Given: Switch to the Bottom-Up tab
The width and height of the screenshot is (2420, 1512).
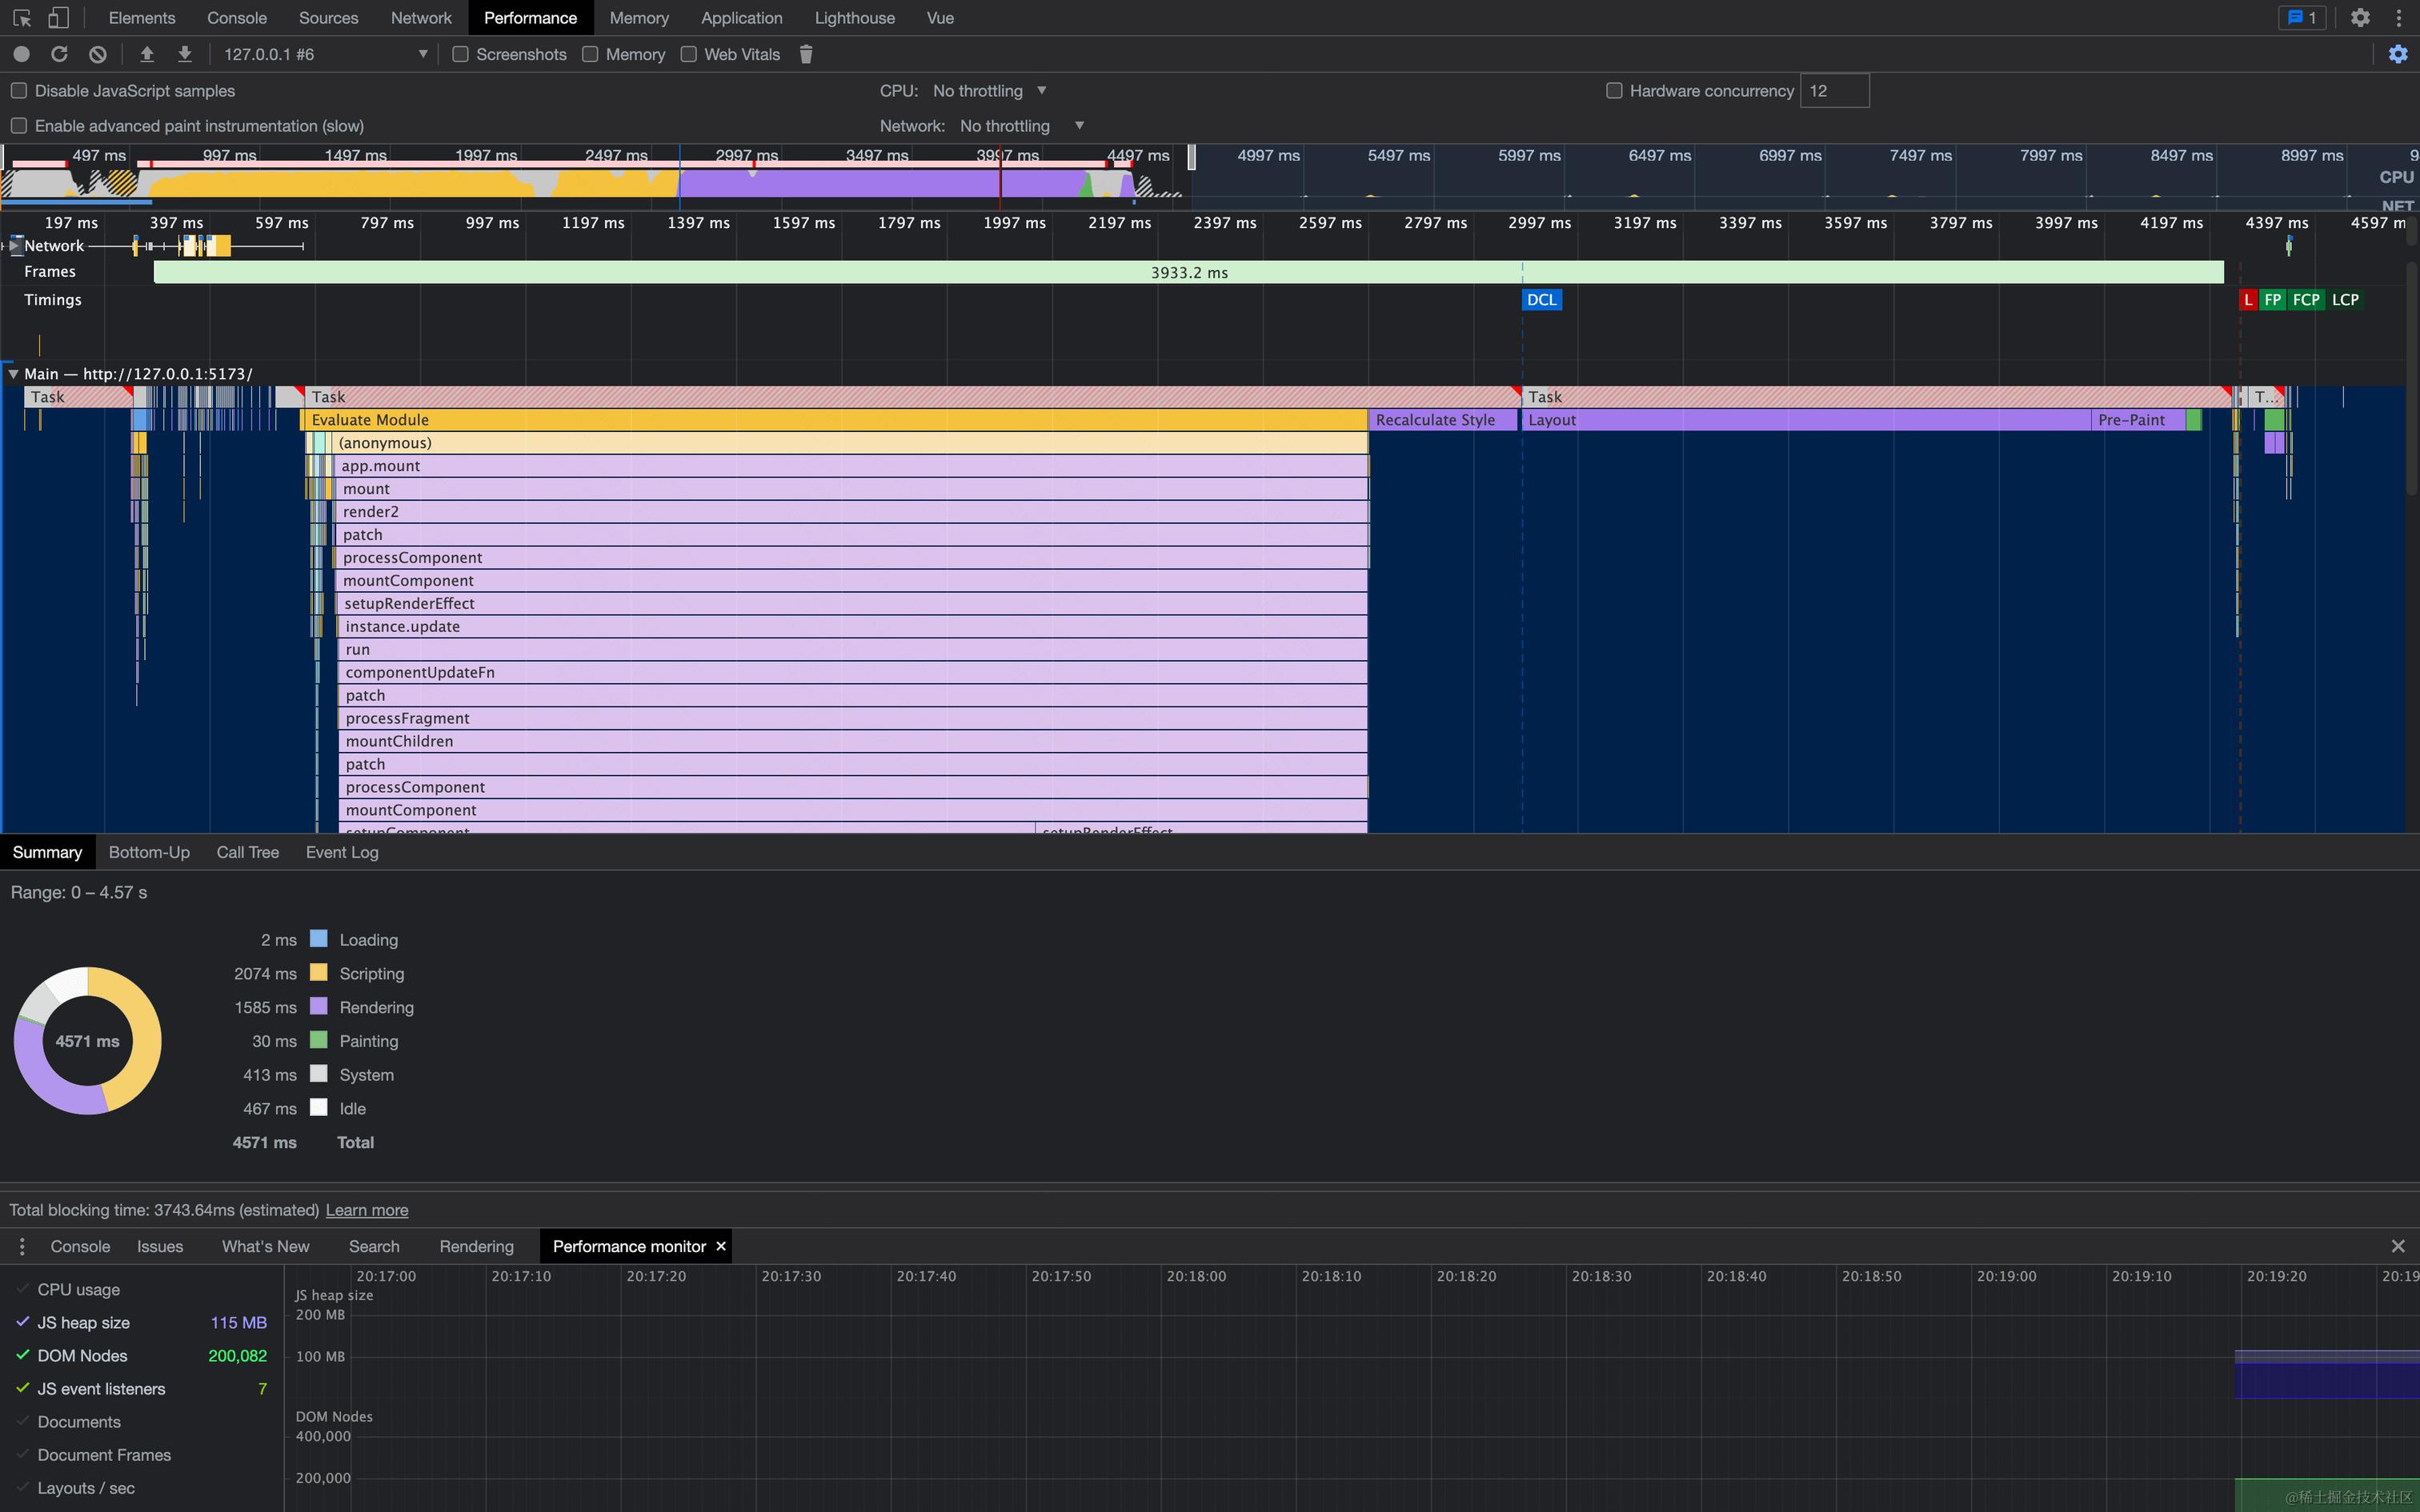Looking at the screenshot, I should tap(149, 852).
